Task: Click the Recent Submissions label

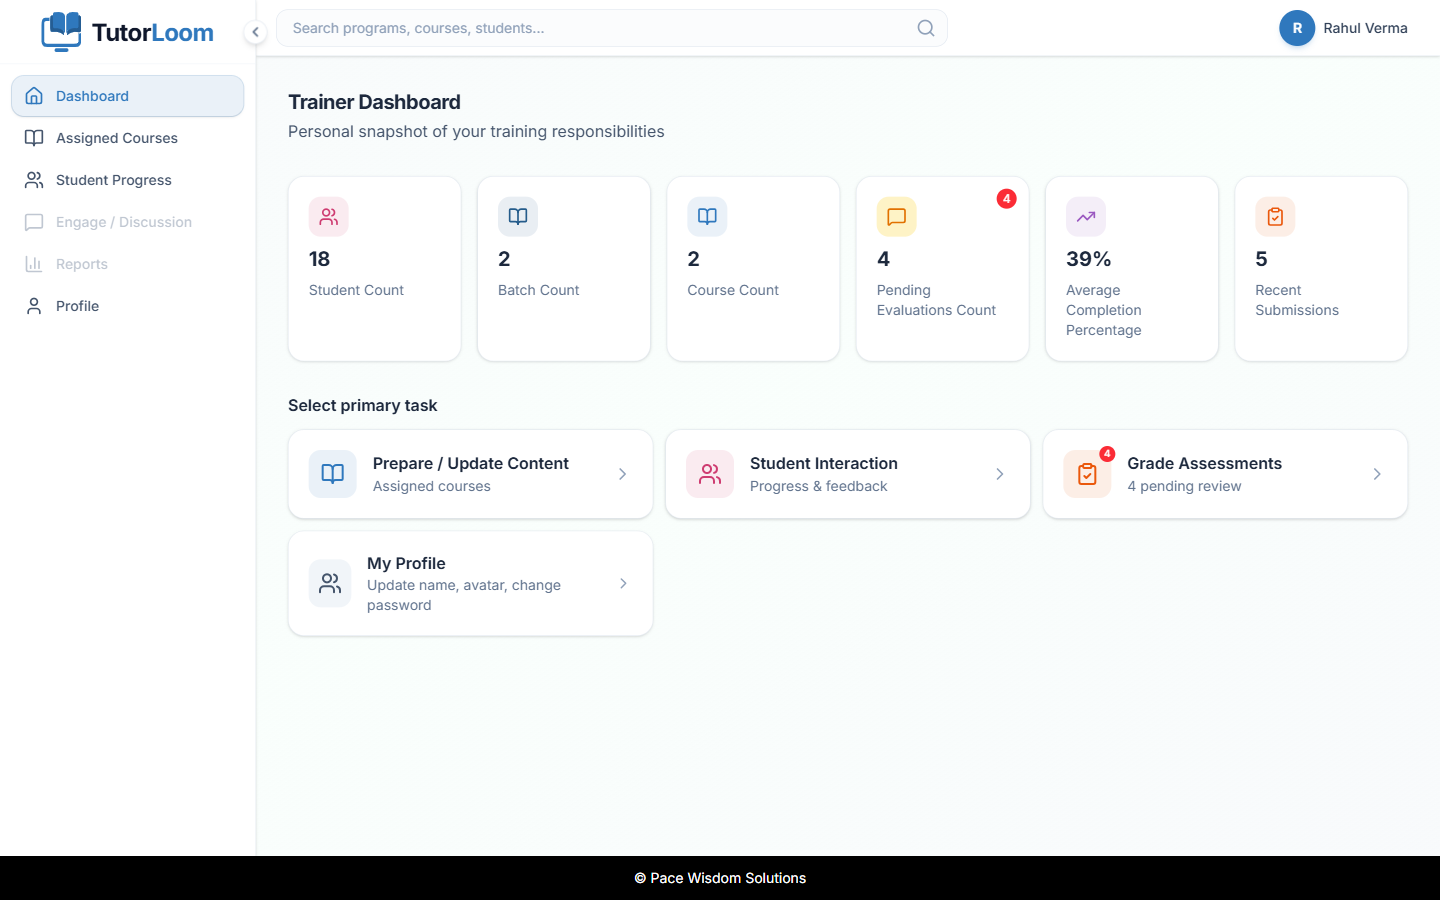Action: 1297,300
